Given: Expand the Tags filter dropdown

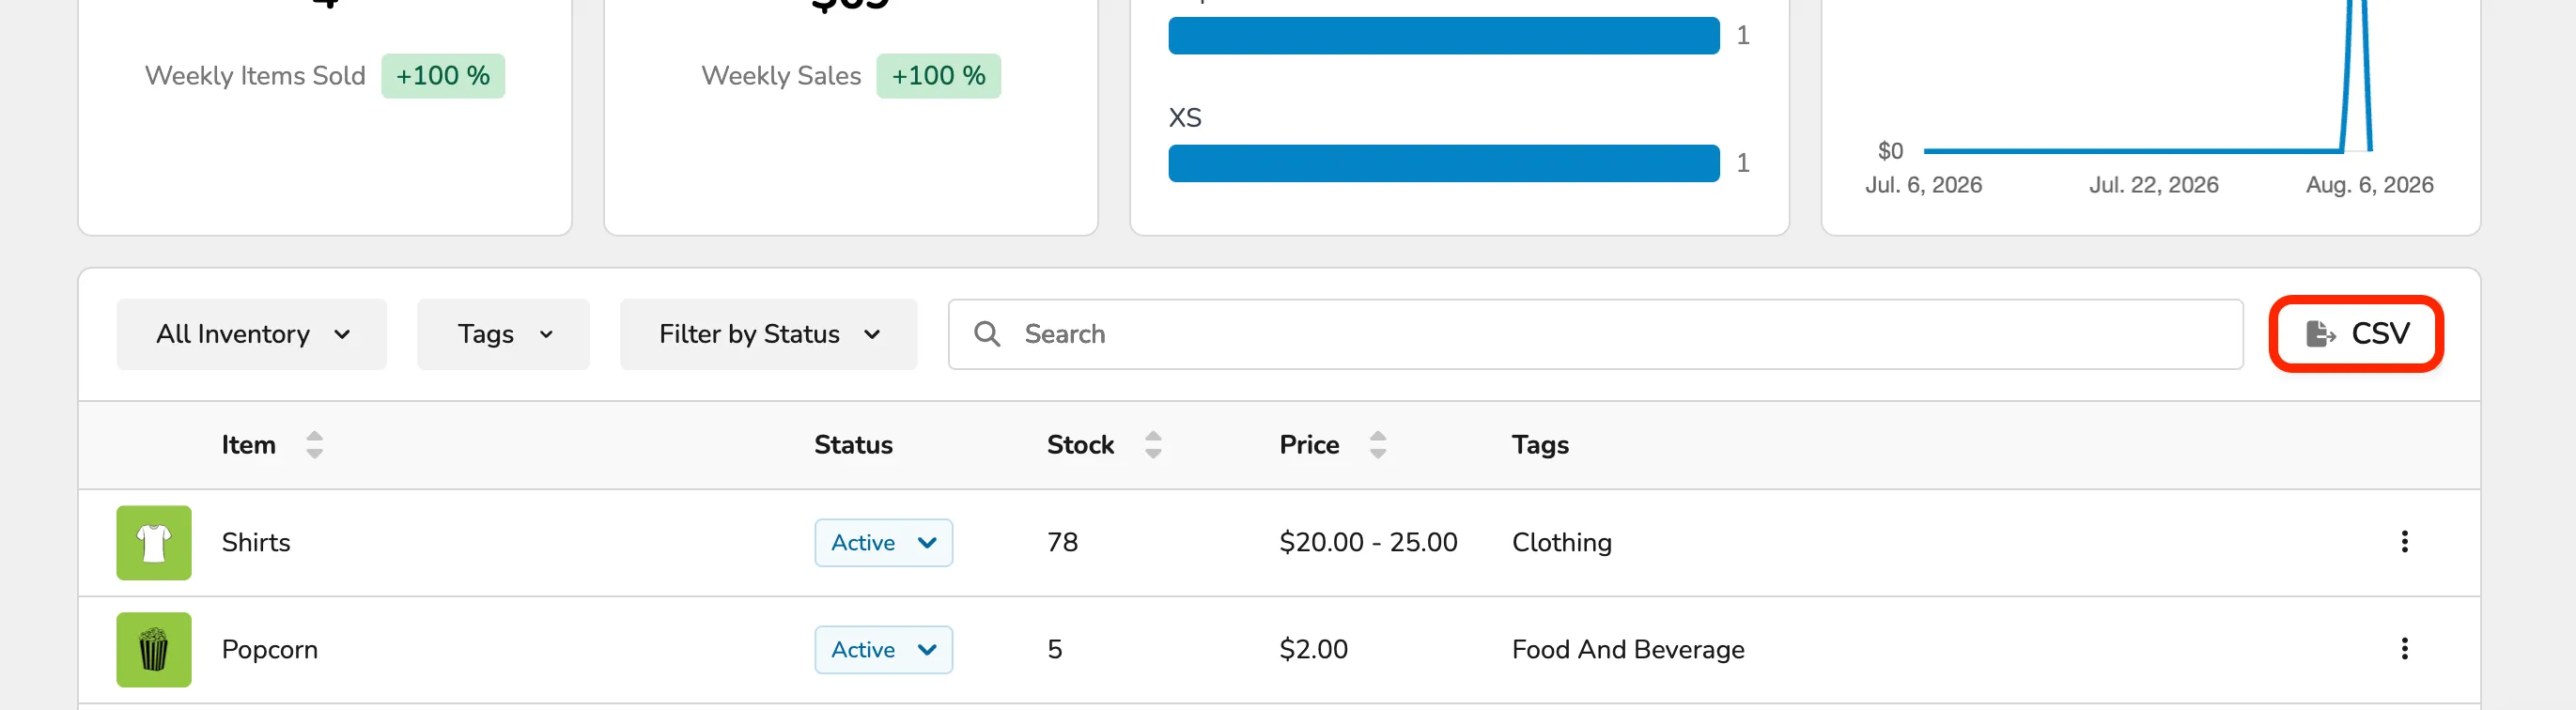Looking at the screenshot, I should click(503, 334).
